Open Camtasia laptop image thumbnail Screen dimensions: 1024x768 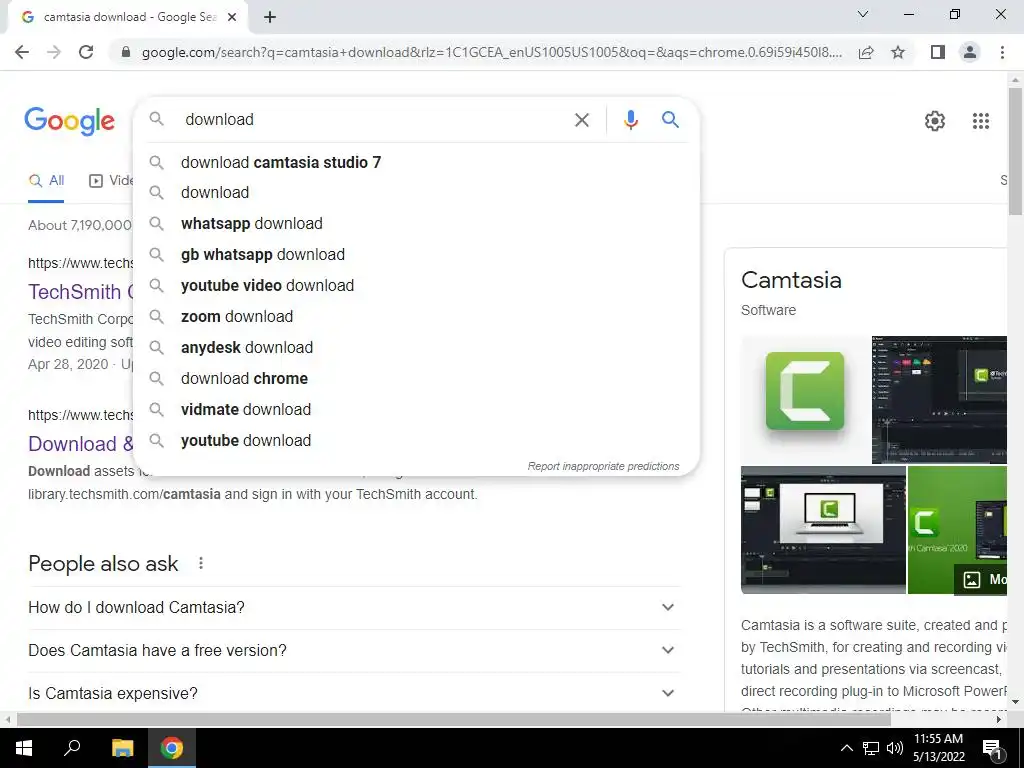pos(823,530)
